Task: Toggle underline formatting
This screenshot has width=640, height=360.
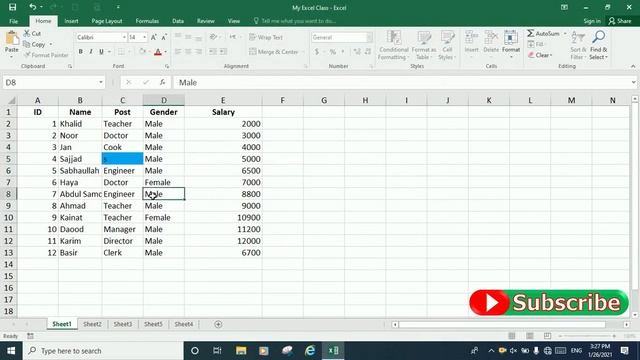Action: click(101, 52)
